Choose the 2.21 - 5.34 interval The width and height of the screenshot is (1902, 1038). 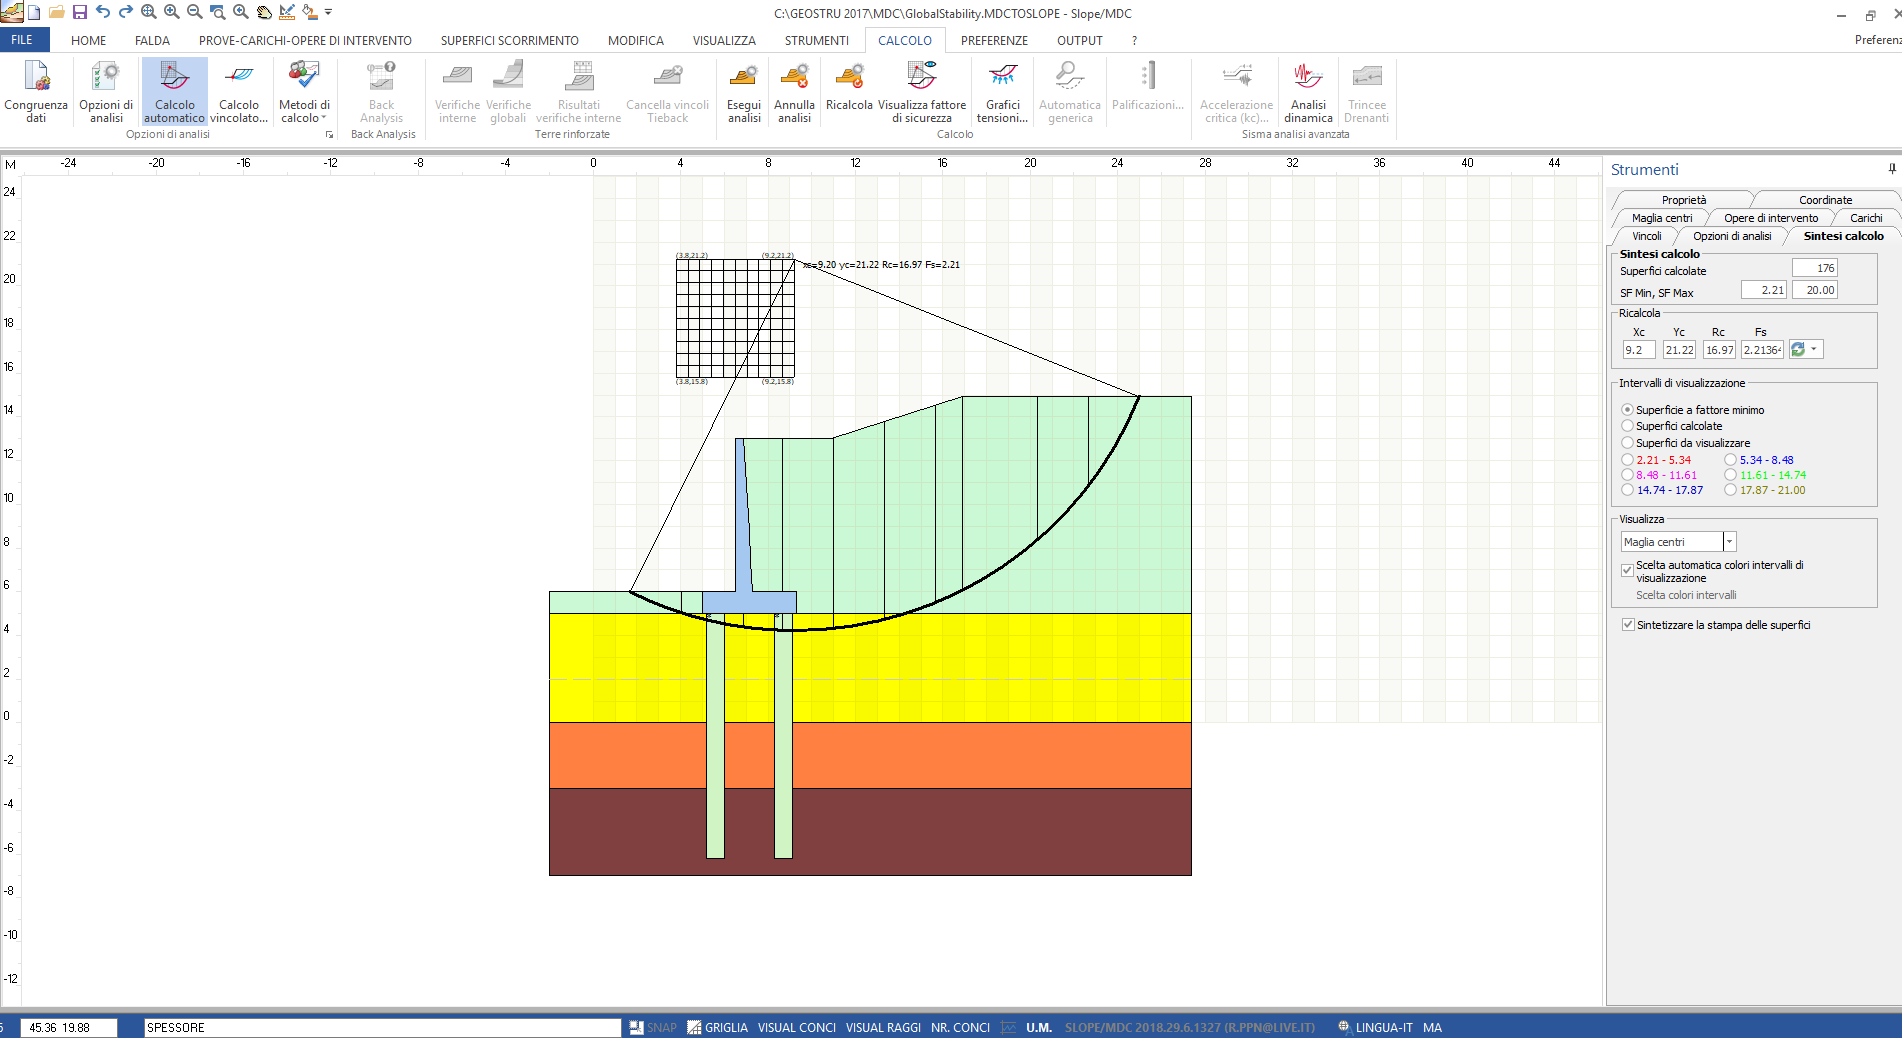(1656, 460)
